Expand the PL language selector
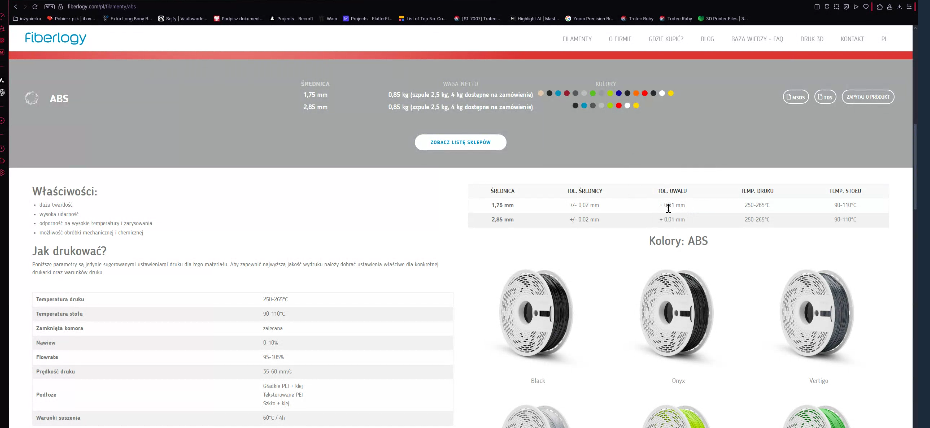Image resolution: width=930 pixels, height=428 pixels. coord(884,39)
